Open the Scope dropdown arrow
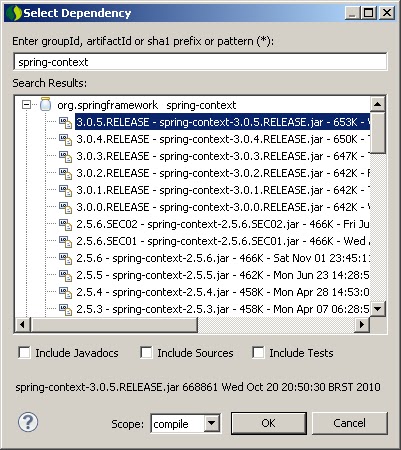 coord(211,423)
